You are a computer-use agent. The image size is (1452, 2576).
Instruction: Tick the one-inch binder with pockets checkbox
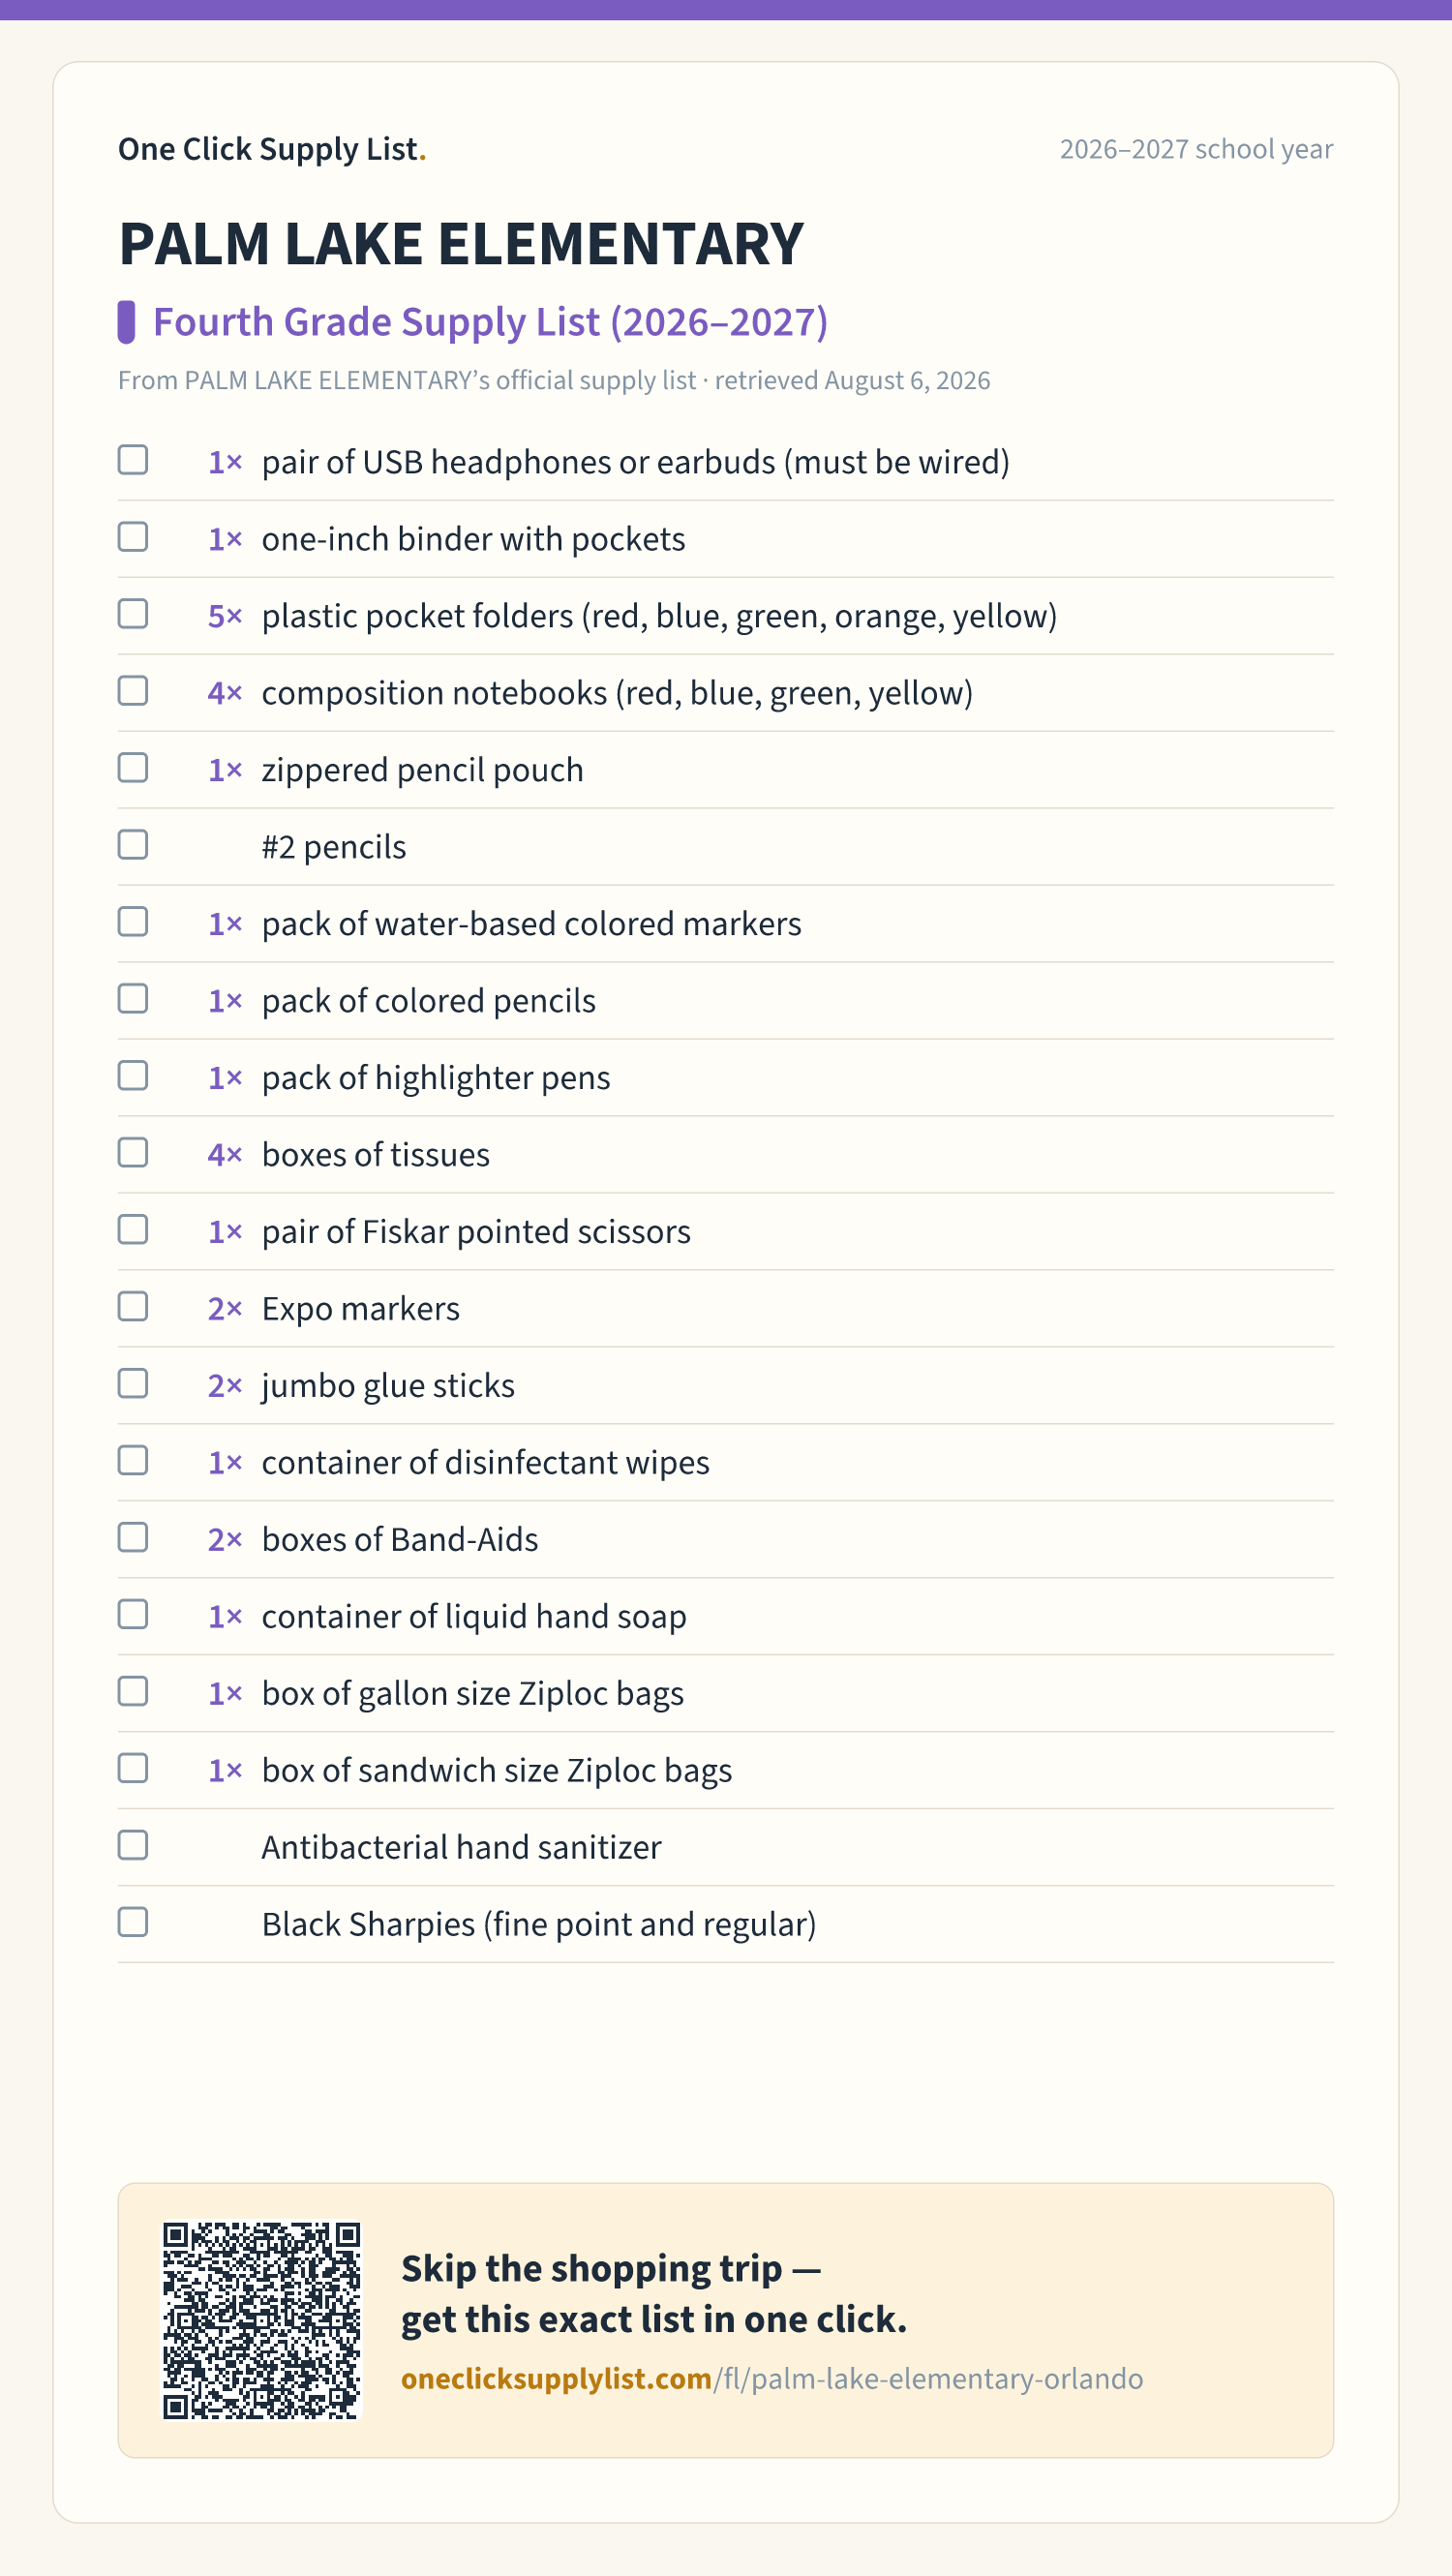pyautogui.click(x=133, y=537)
